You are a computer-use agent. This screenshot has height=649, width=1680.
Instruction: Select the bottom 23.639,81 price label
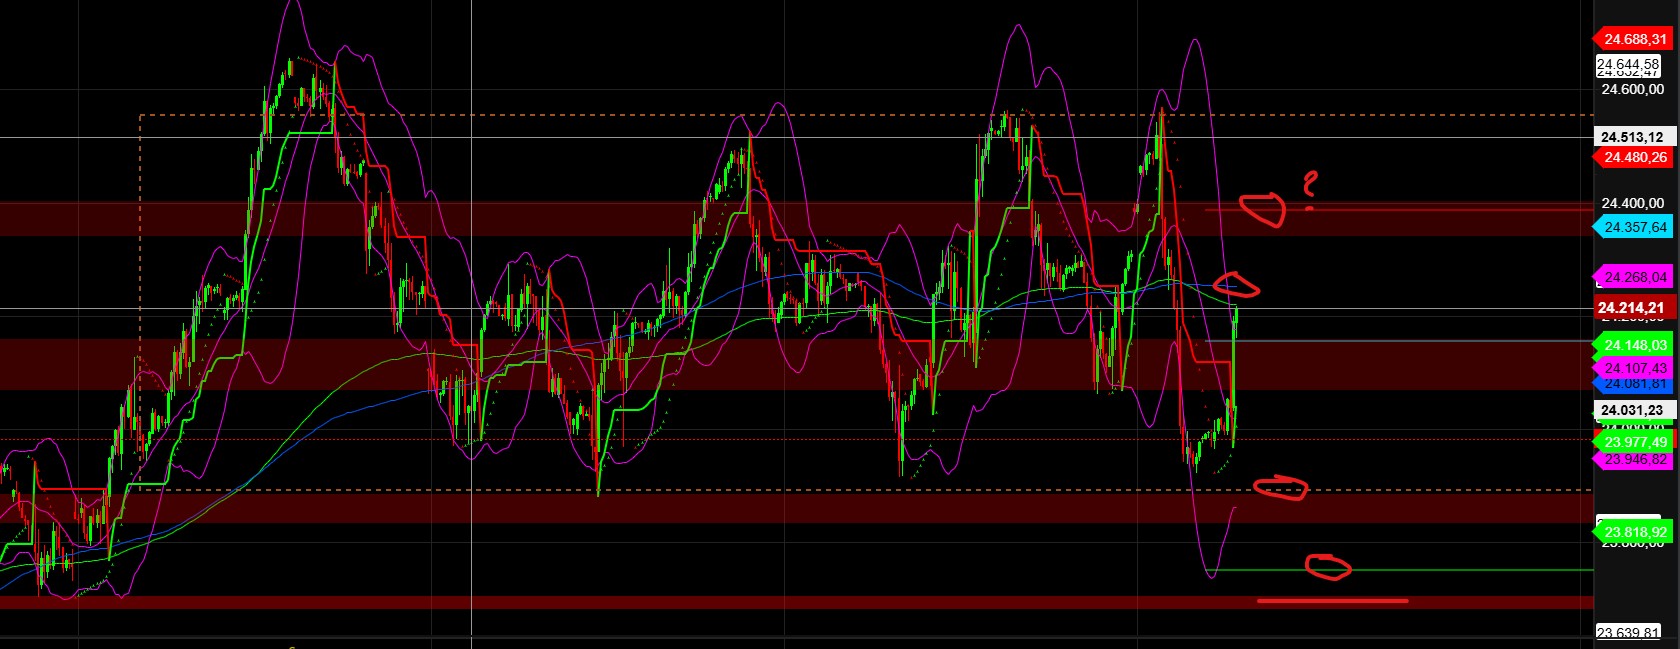(x=1628, y=632)
